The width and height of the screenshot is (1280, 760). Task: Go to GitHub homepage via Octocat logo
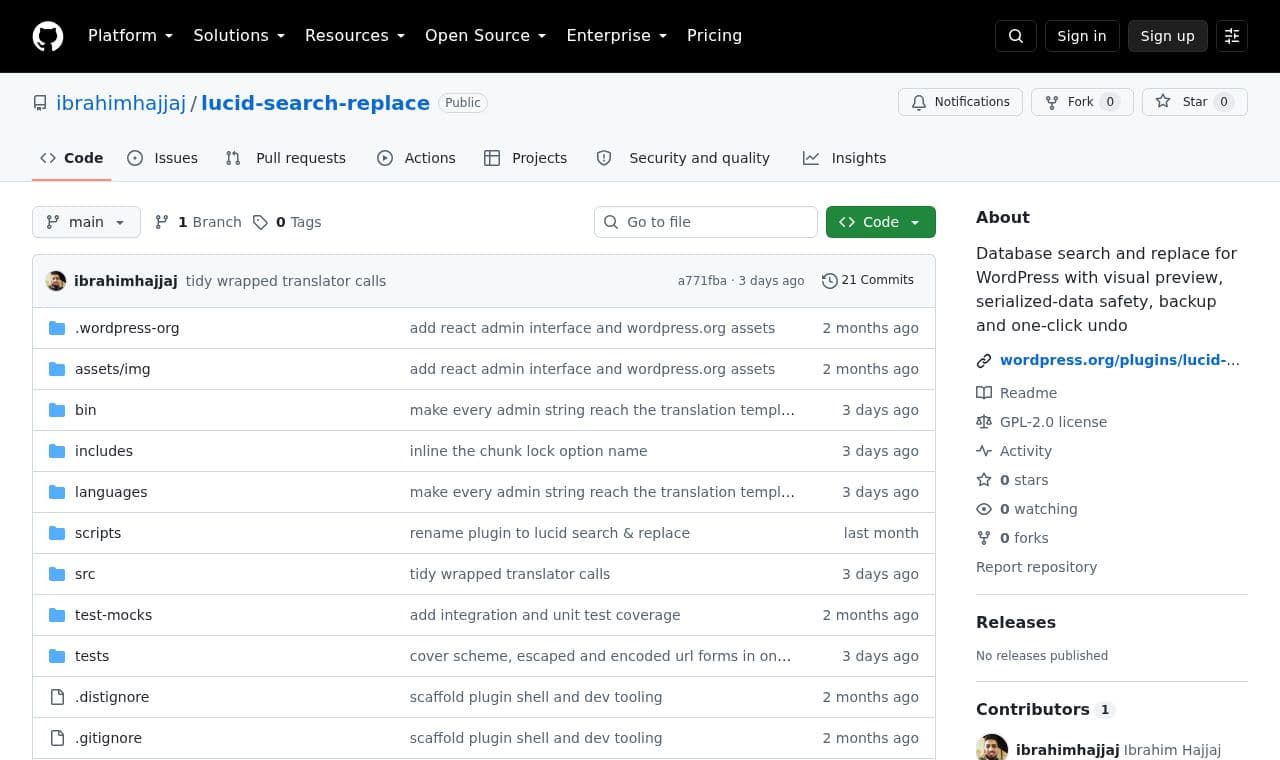point(48,36)
